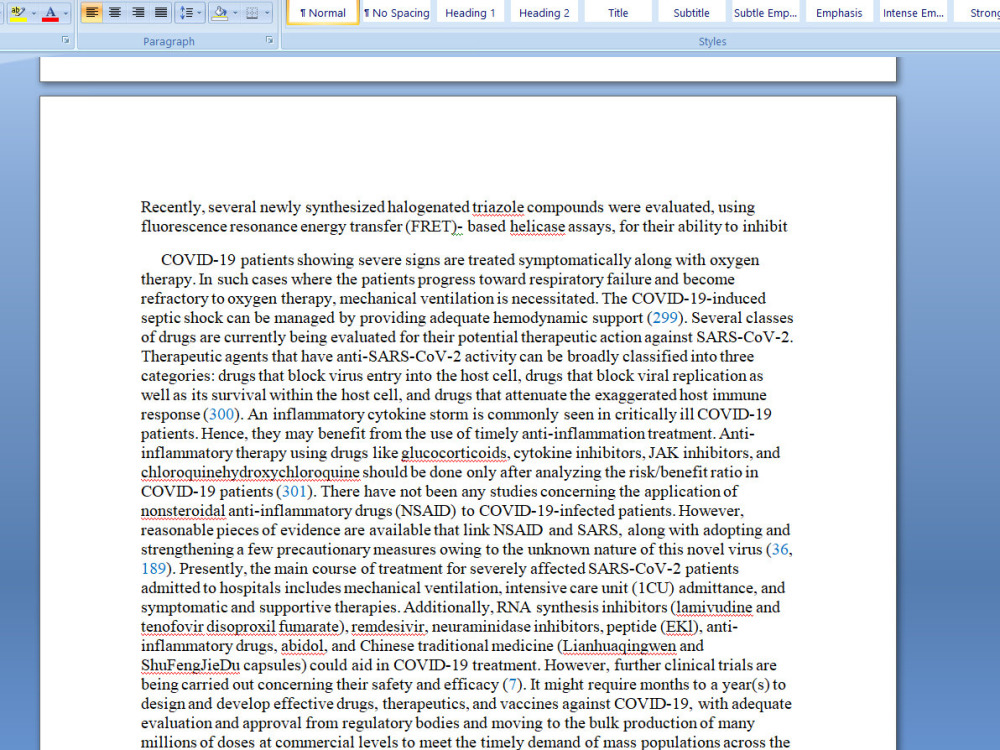Image resolution: width=1000 pixels, height=750 pixels.
Task: Click the underlined word "abidol"
Action: click(302, 646)
